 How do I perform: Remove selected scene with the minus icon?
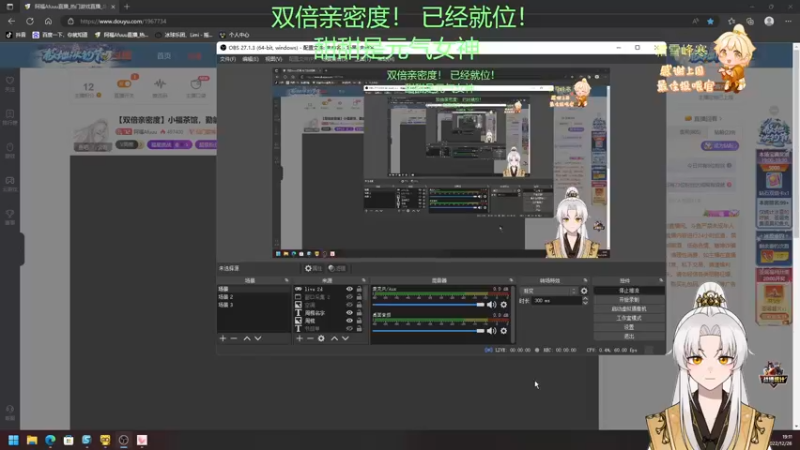pyautogui.click(x=234, y=338)
